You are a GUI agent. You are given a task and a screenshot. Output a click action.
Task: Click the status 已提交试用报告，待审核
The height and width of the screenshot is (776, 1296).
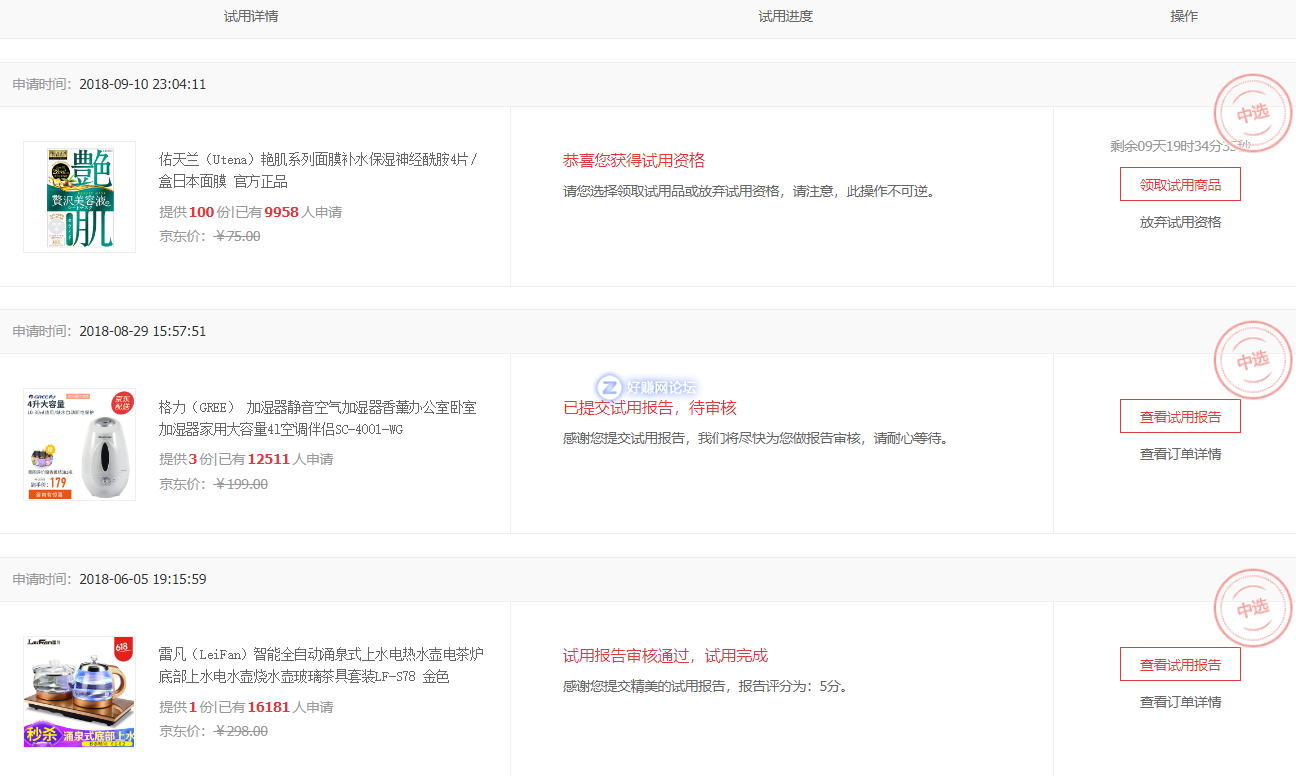point(650,408)
